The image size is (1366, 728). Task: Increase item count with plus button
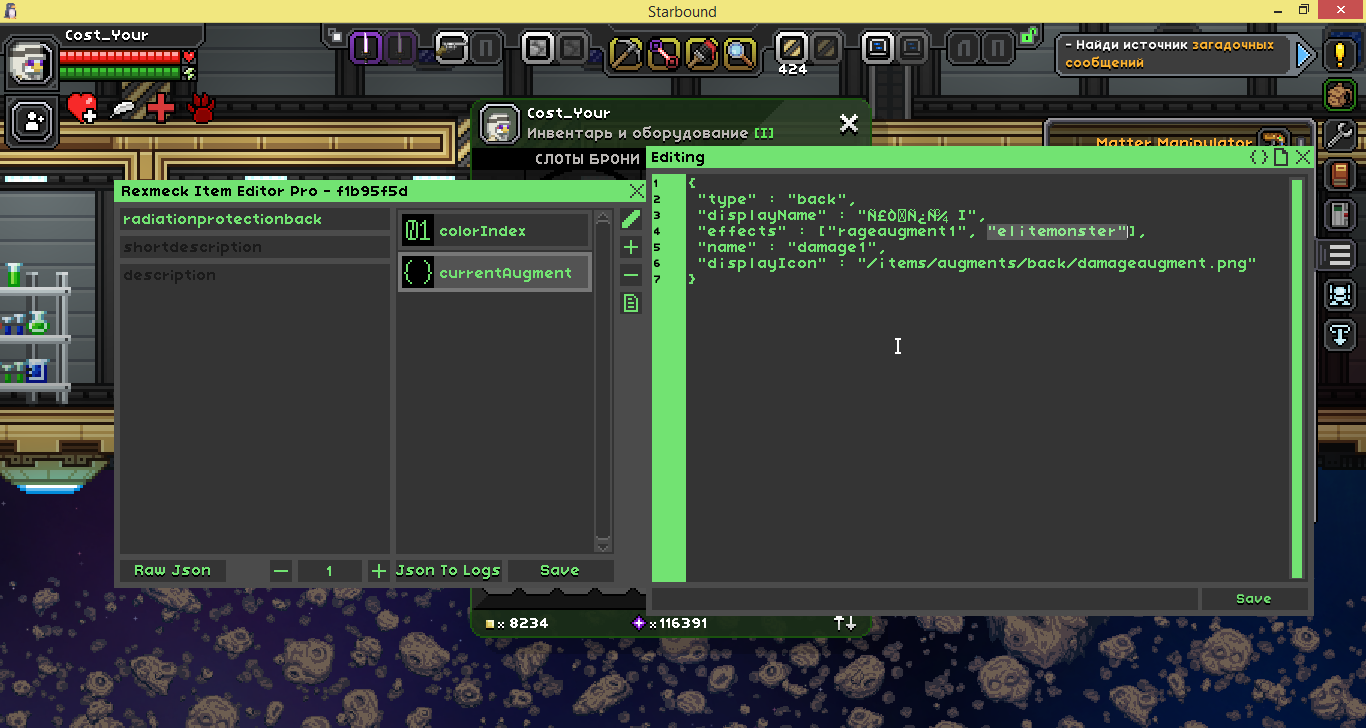[379, 571]
